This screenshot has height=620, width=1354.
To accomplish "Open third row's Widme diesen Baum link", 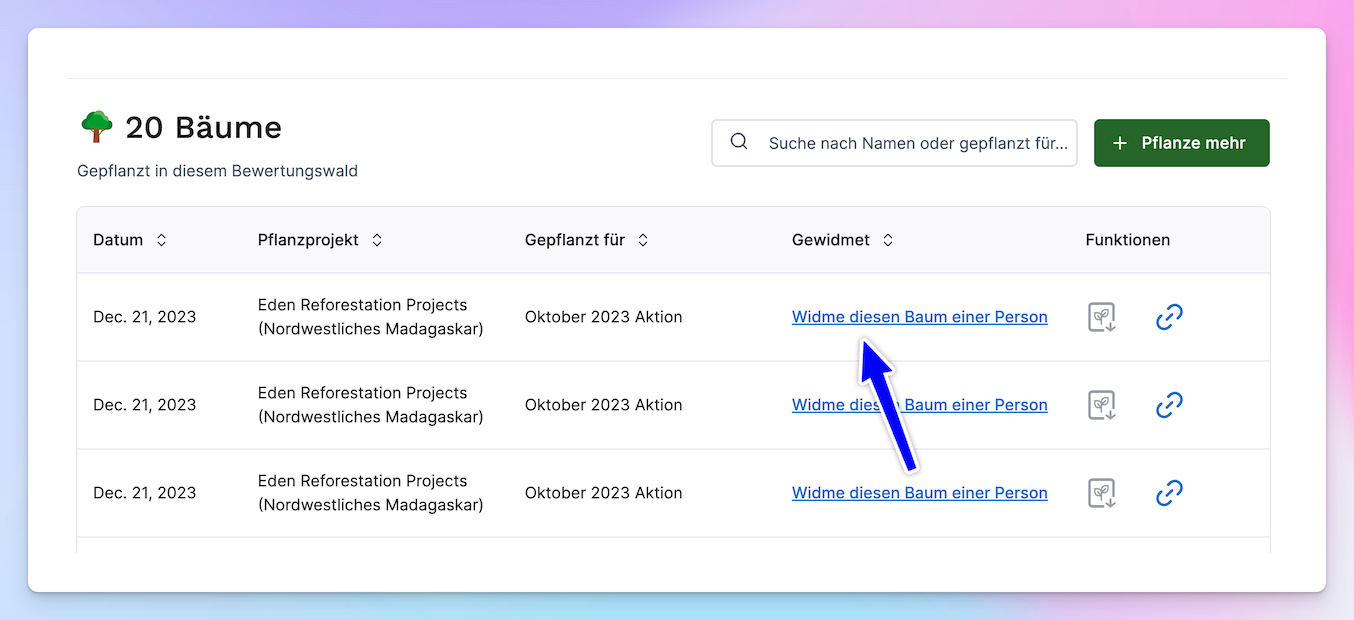I will pyautogui.click(x=919, y=493).
